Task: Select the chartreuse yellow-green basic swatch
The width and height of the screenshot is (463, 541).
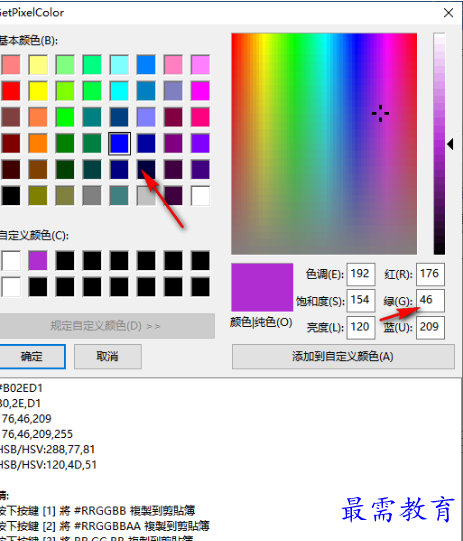Action: [65, 91]
